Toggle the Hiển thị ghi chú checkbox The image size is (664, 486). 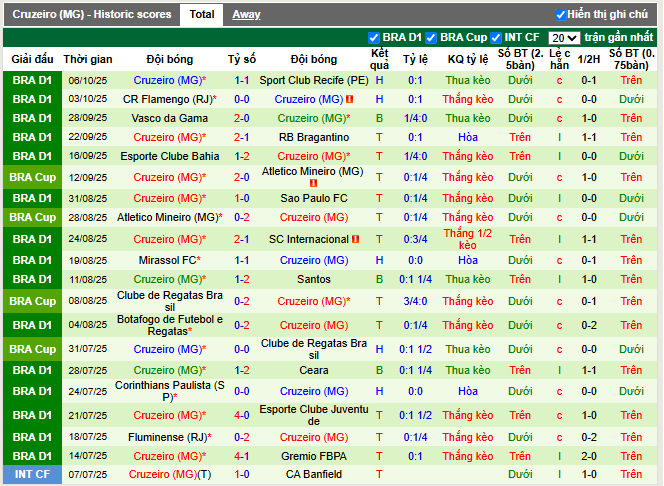tap(561, 15)
